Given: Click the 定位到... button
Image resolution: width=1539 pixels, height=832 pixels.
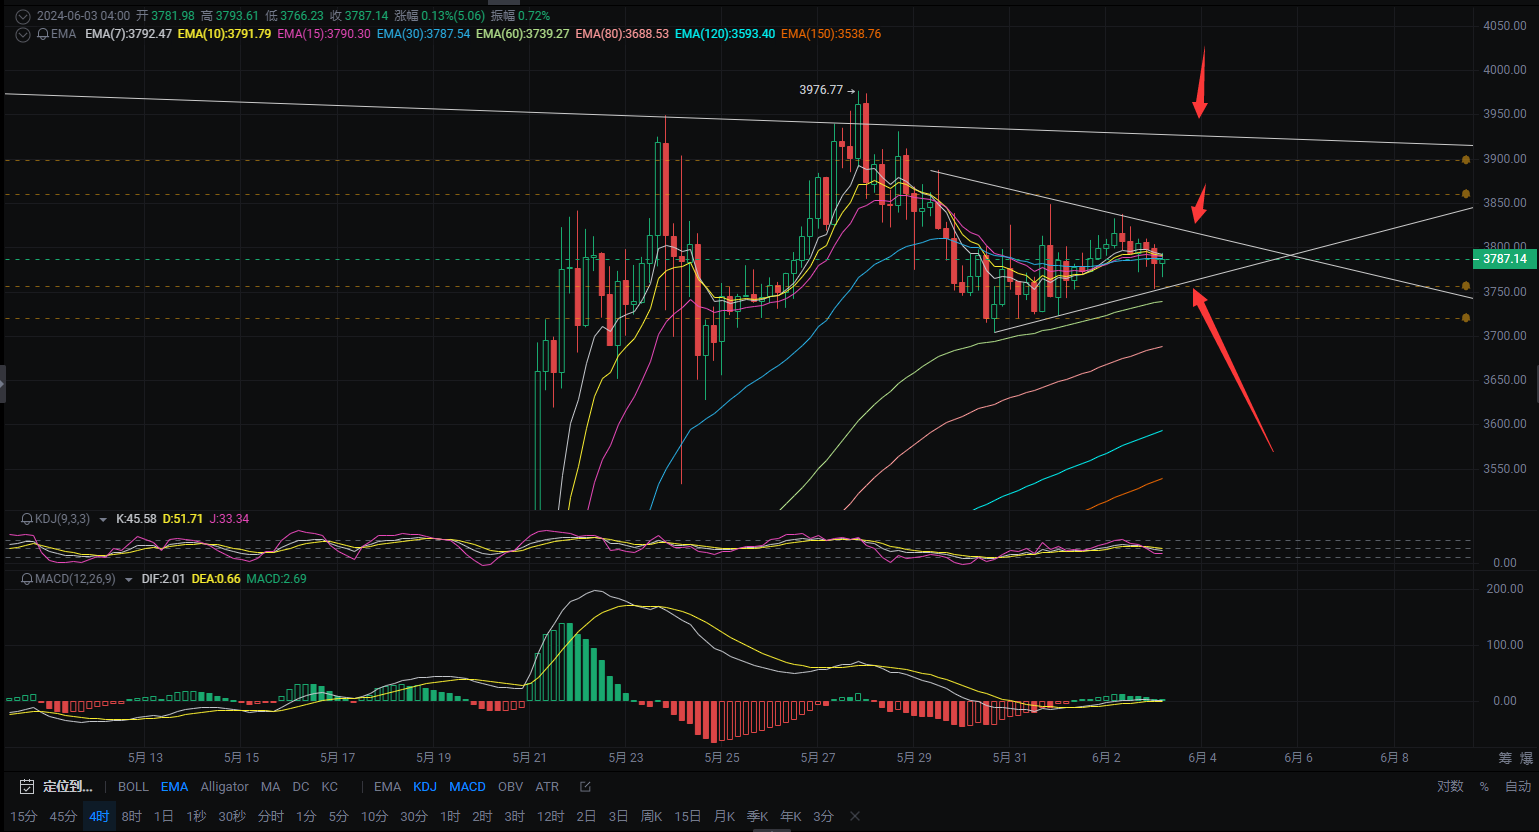Looking at the screenshot, I should [x=67, y=787].
